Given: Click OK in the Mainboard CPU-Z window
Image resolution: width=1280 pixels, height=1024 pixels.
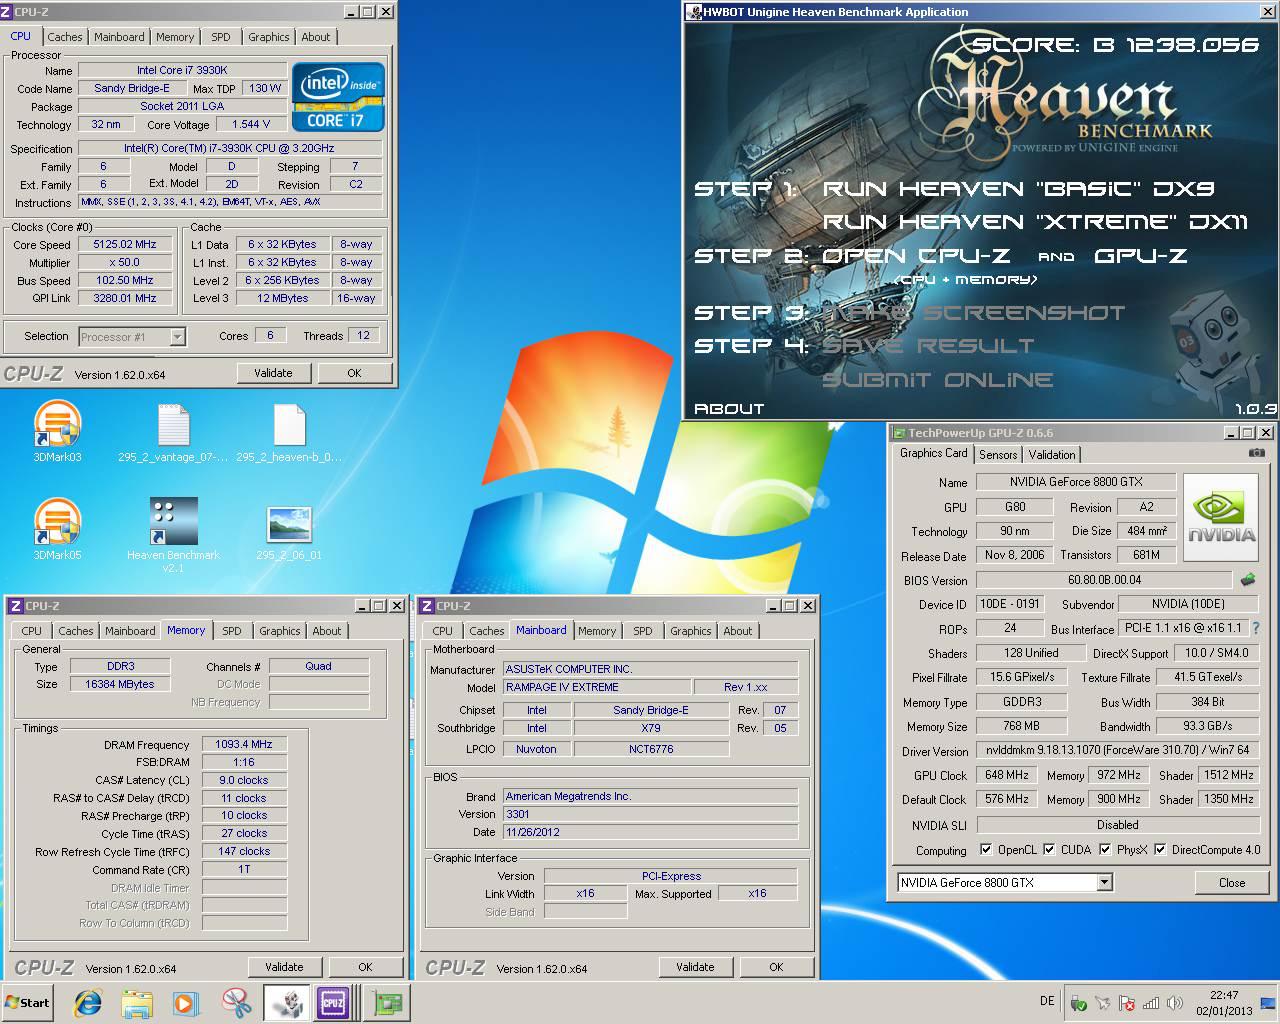Looking at the screenshot, I should click(x=776, y=967).
